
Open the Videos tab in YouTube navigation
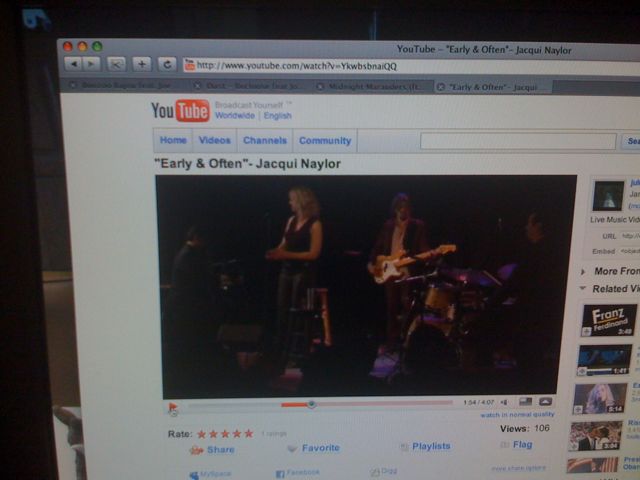pos(214,141)
